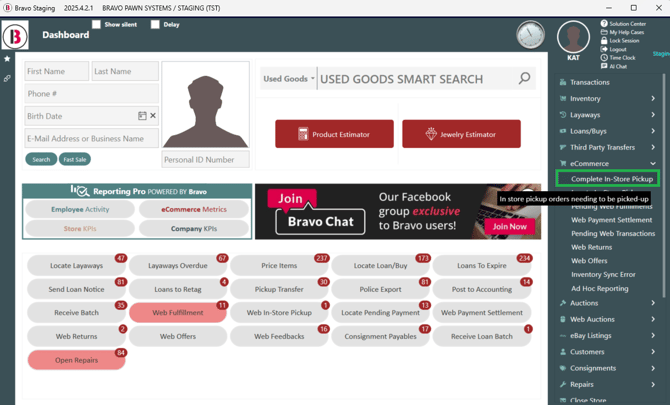670x405 pixels.
Task: Open Consignment Payables tile
Action: point(380,336)
